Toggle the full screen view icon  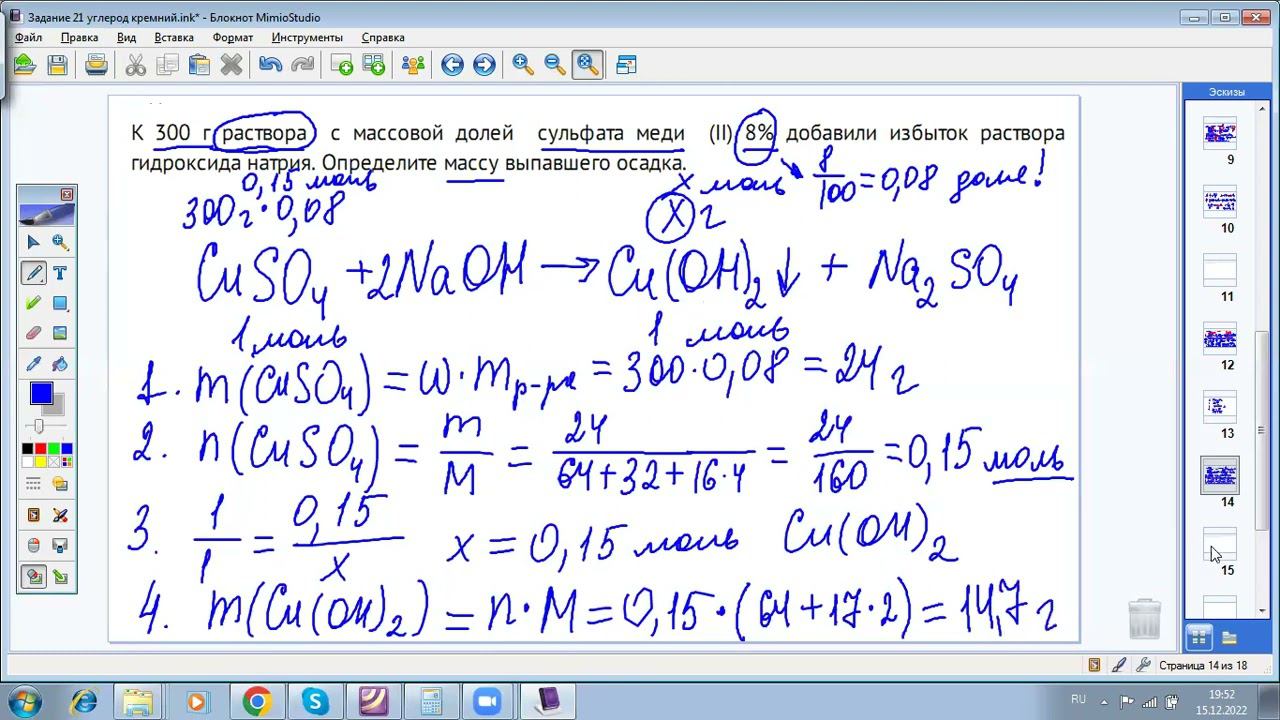click(626, 65)
